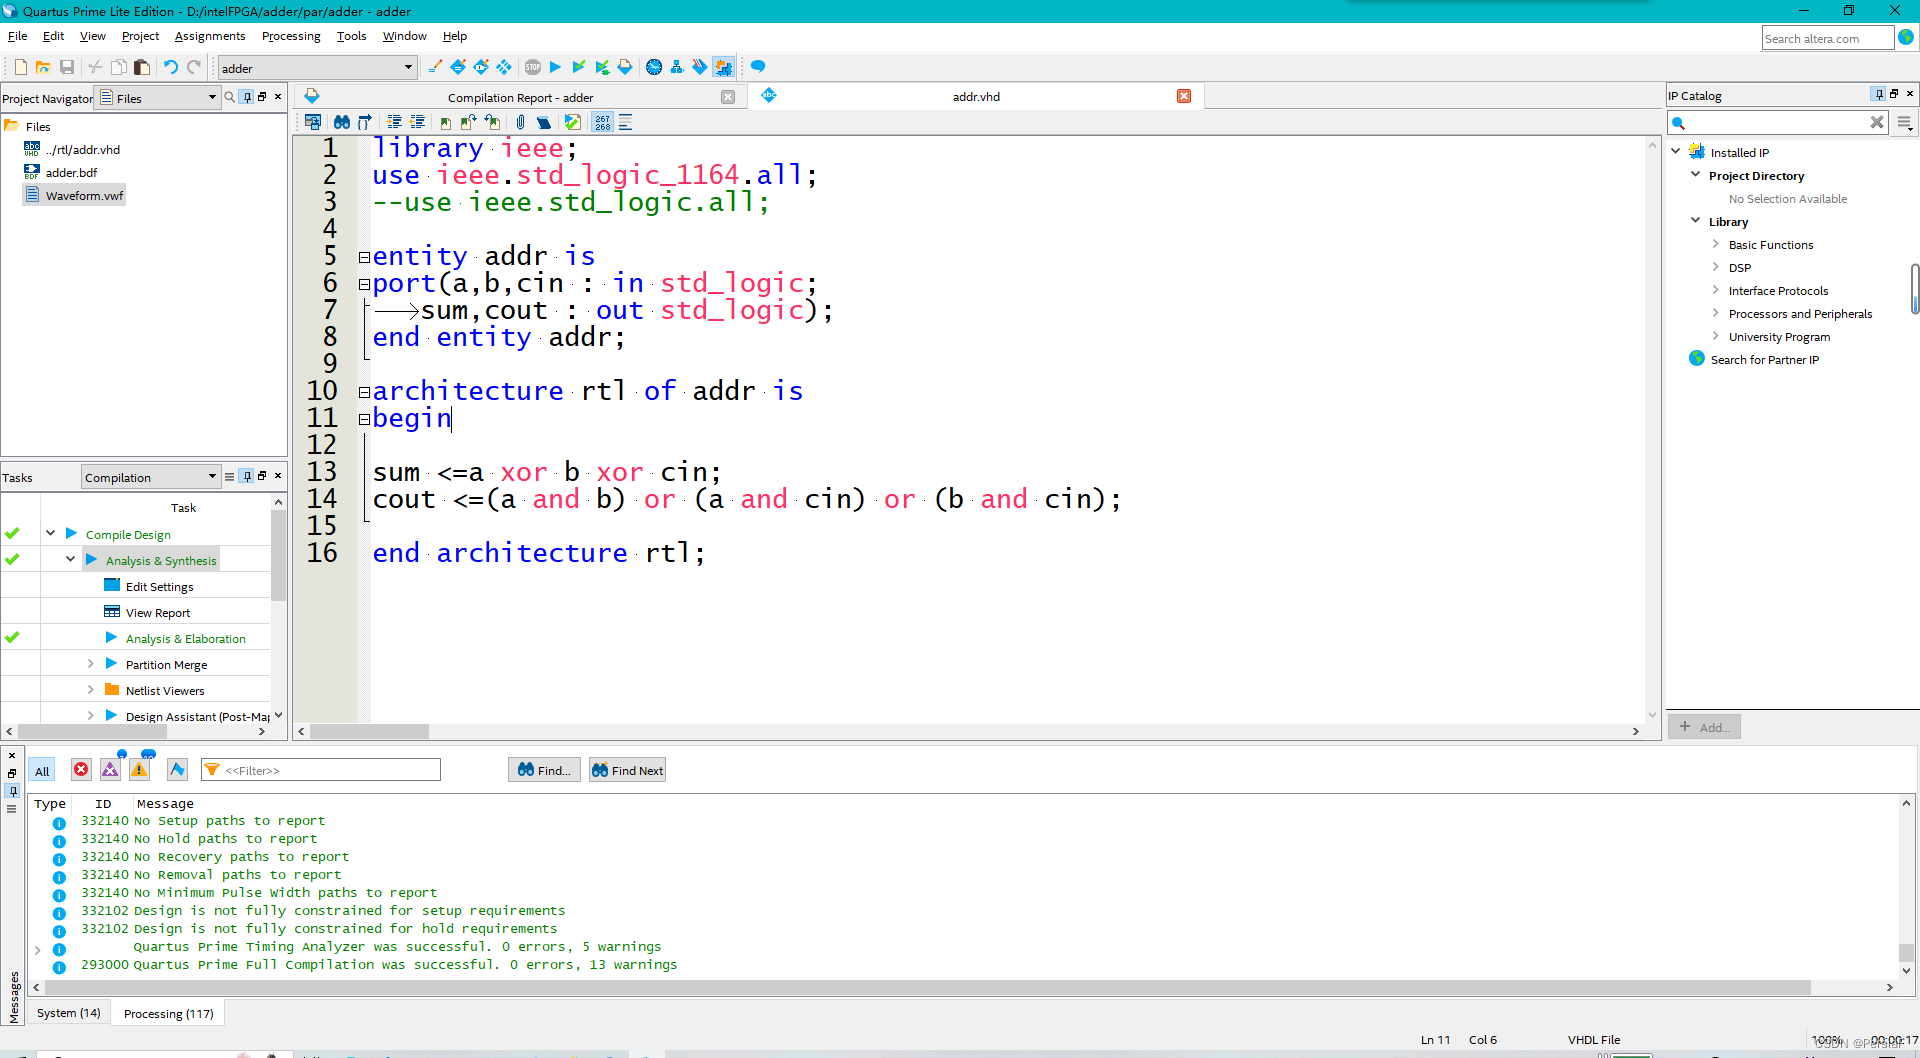Click the Go To line bracket icon
This screenshot has width=1920, height=1058.
tap(365, 122)
